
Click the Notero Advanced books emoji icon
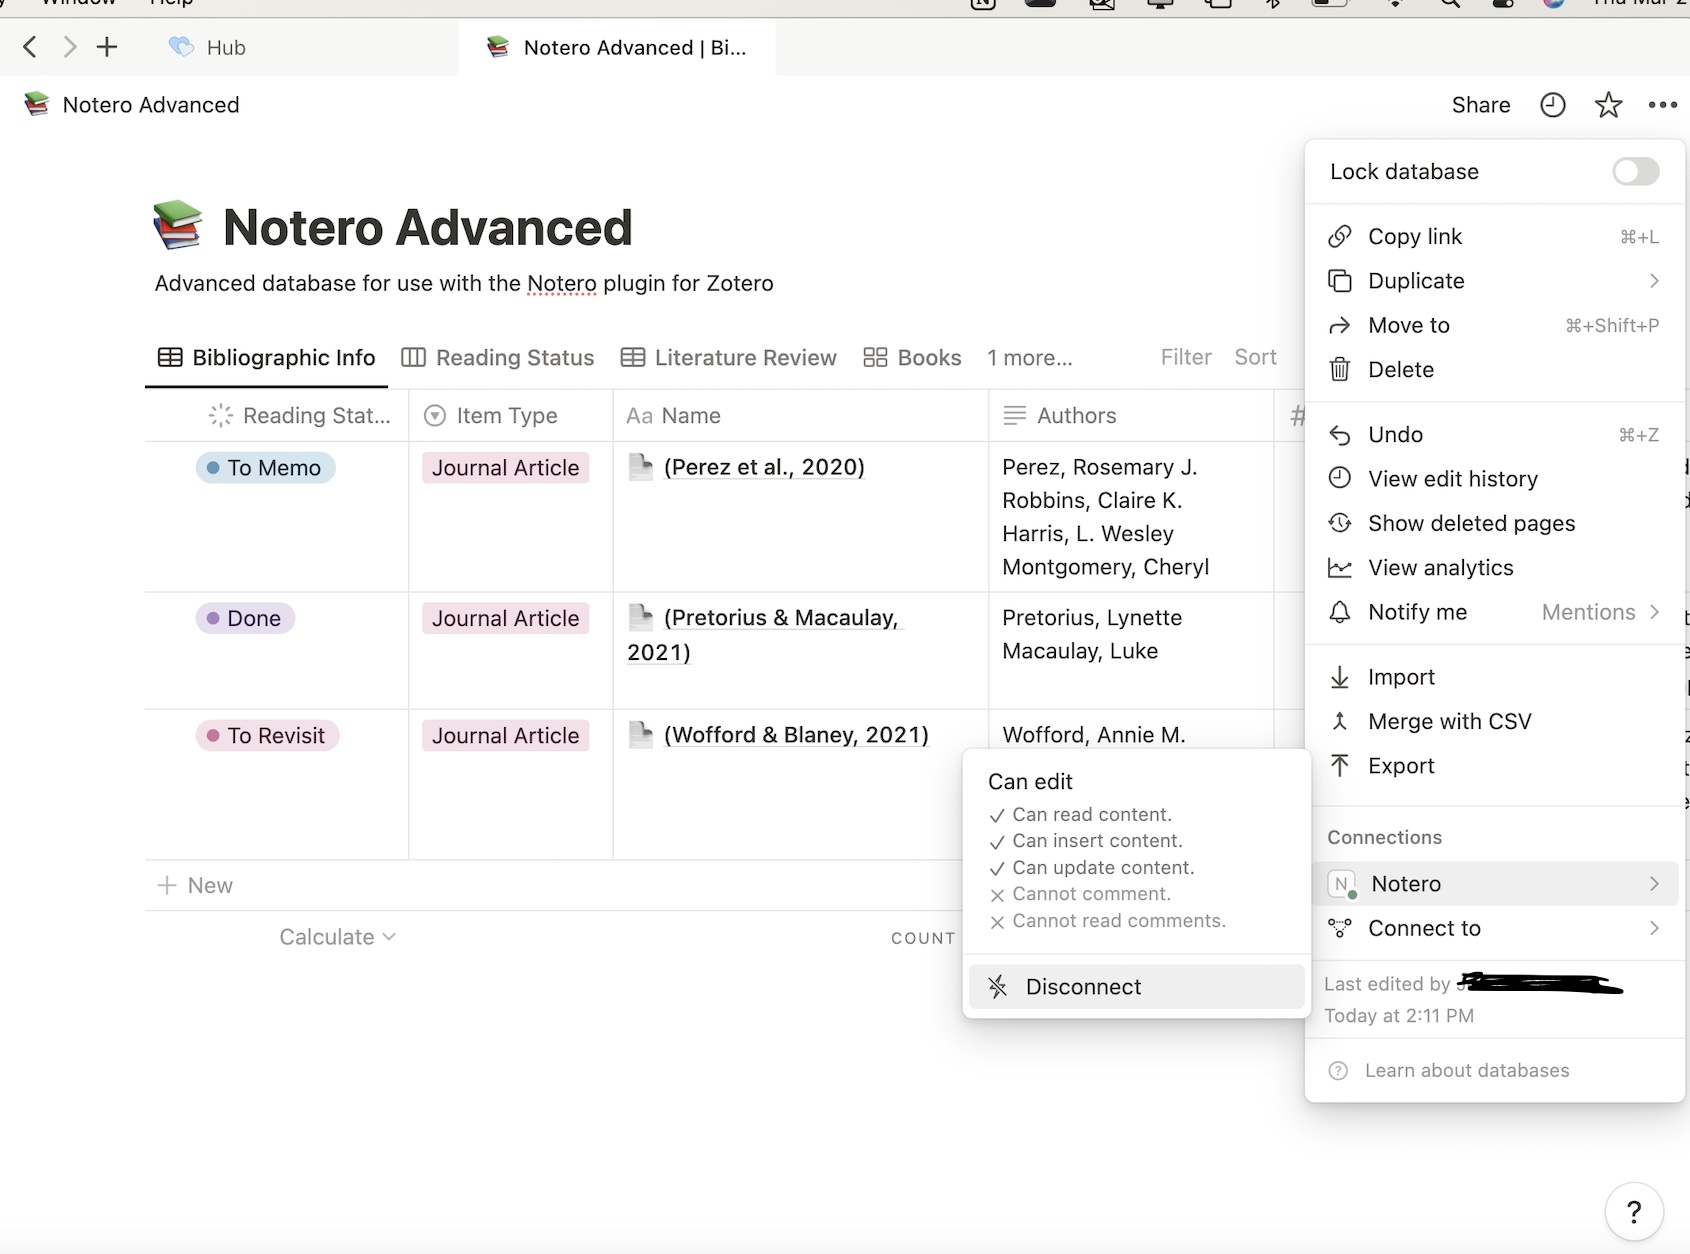(x=178, y=226)
